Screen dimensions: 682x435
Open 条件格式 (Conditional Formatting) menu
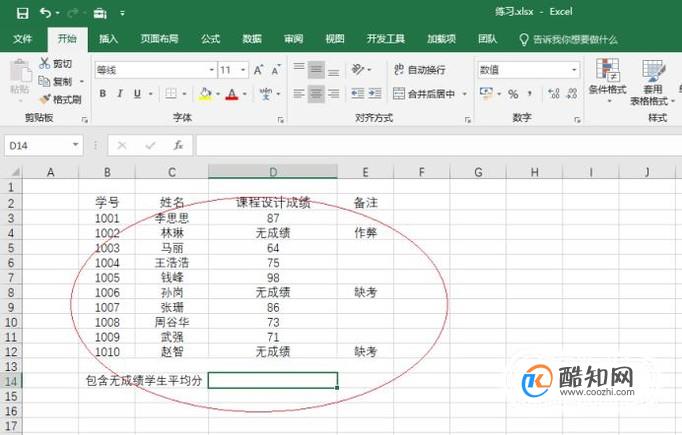click(608, 80)
